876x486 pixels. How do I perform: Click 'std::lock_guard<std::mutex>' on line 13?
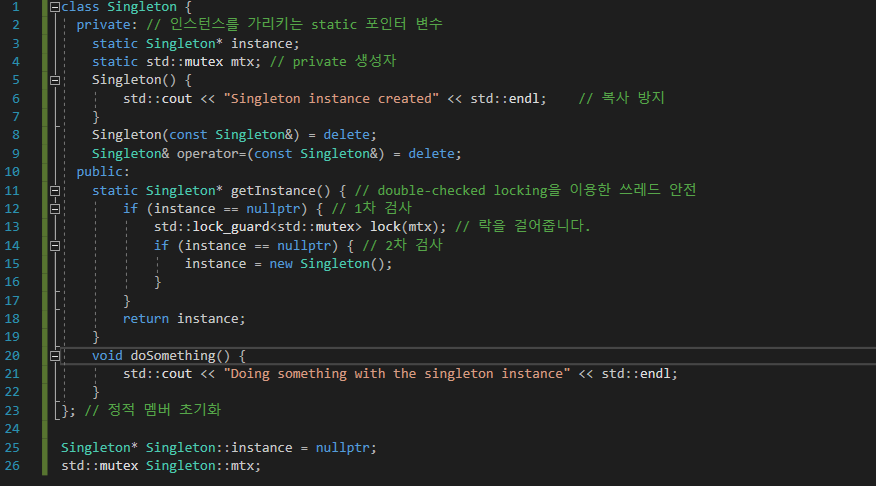point(258,227)
